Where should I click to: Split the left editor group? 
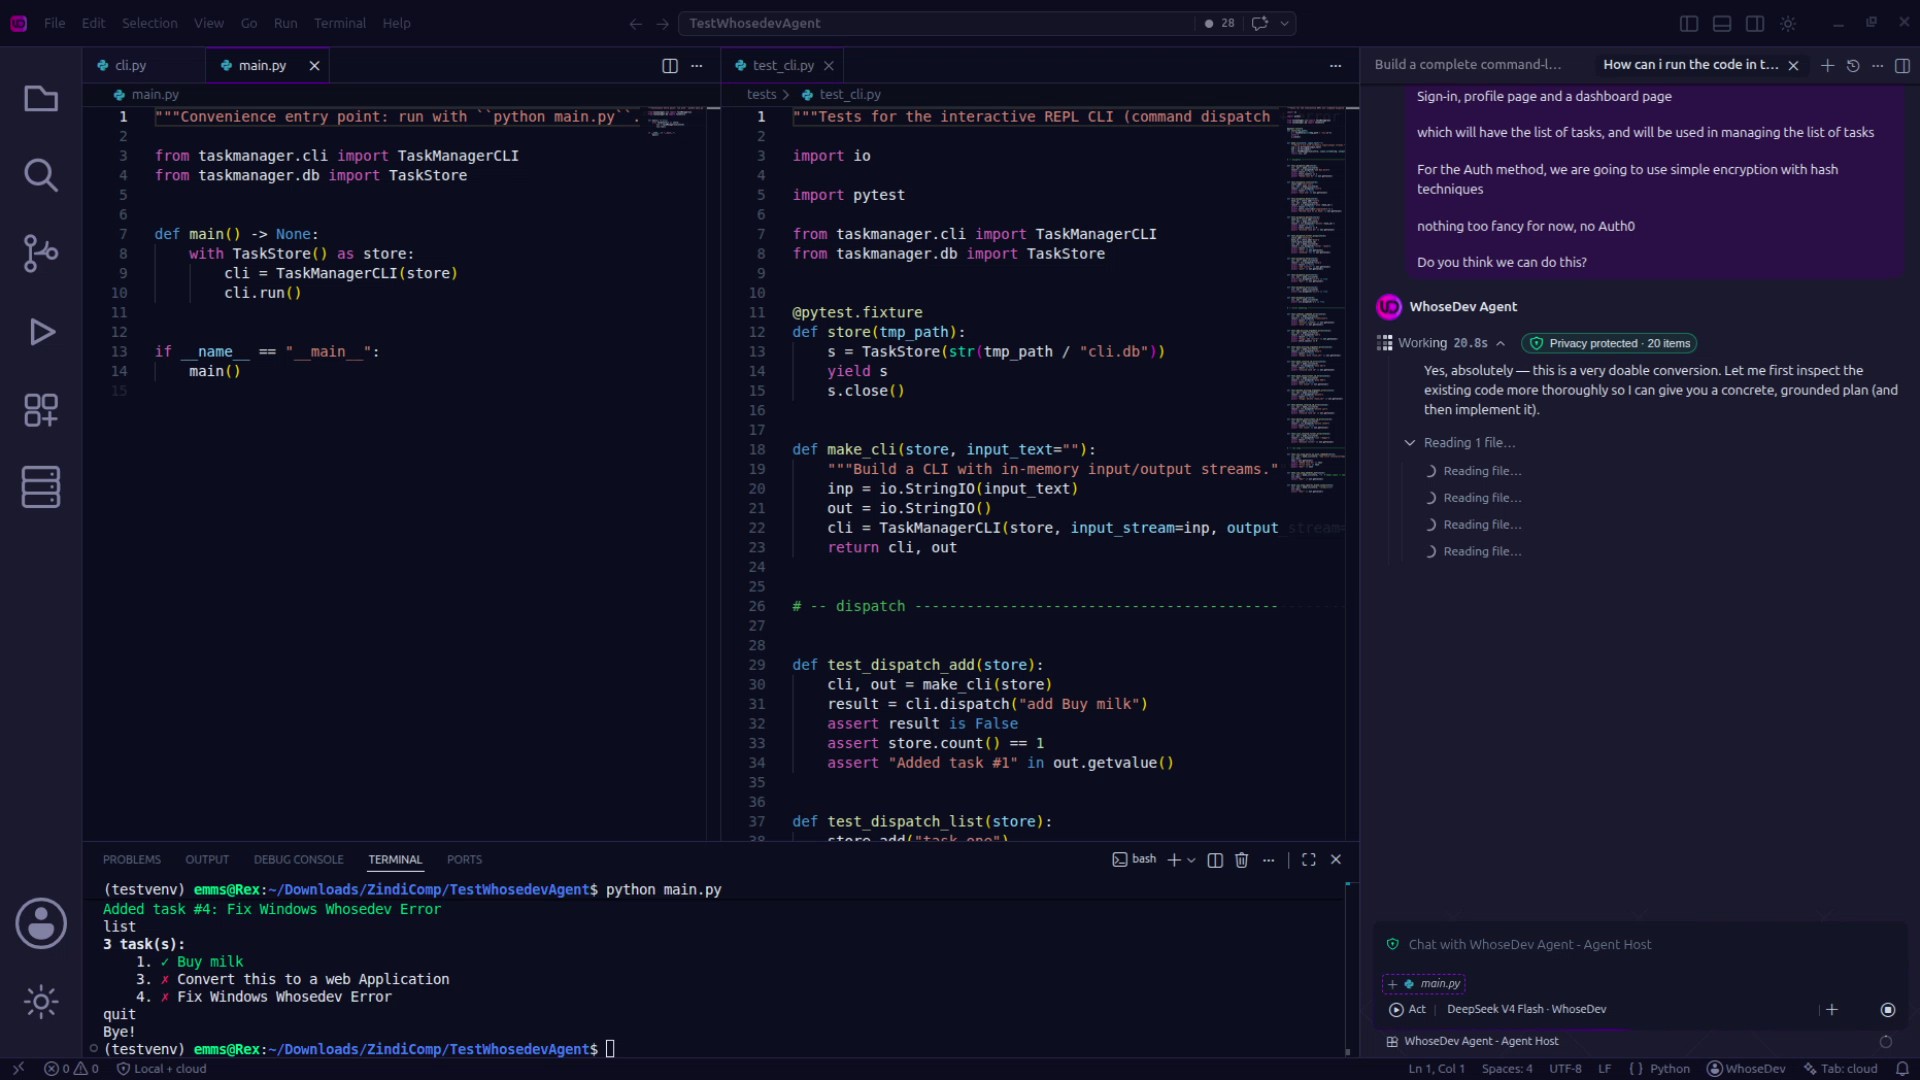tap(670, 66)
